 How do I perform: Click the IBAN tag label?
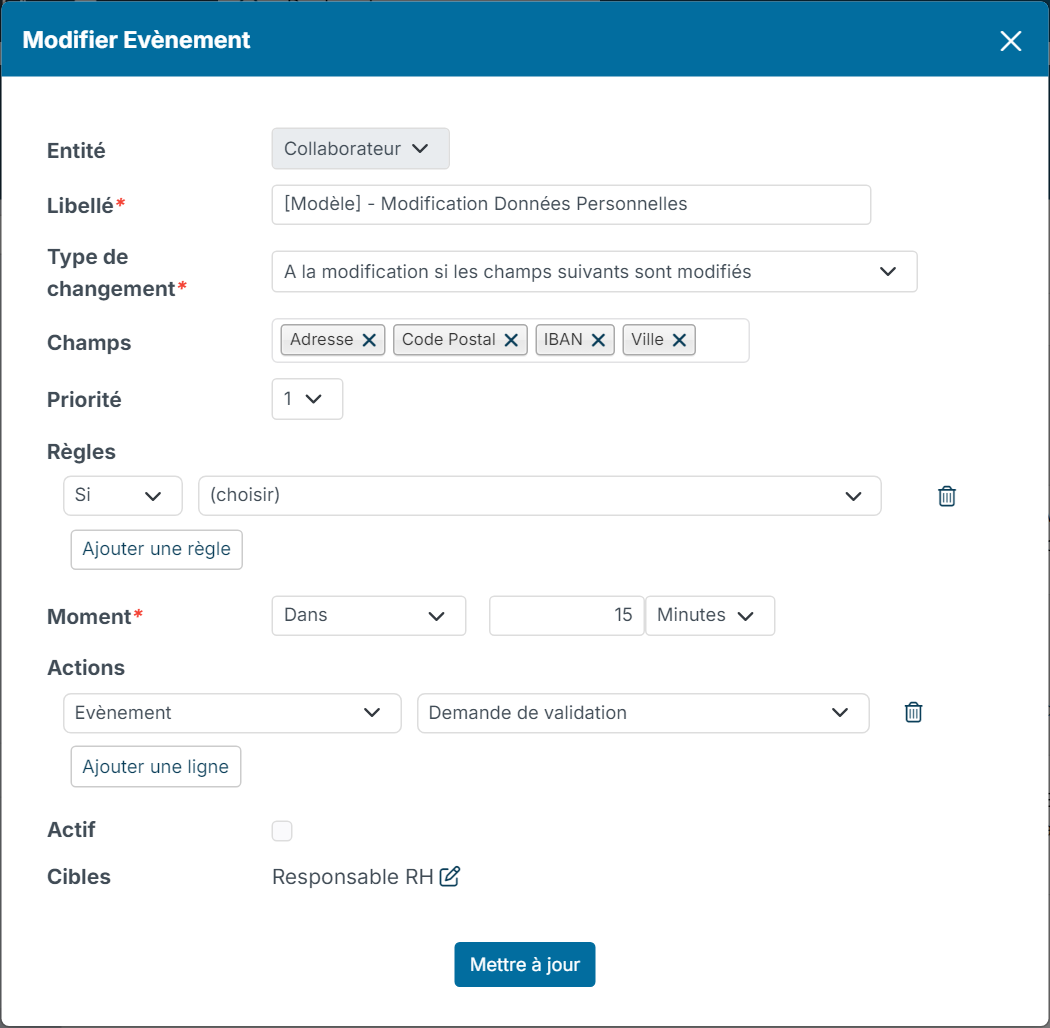[x=563, y=340]
